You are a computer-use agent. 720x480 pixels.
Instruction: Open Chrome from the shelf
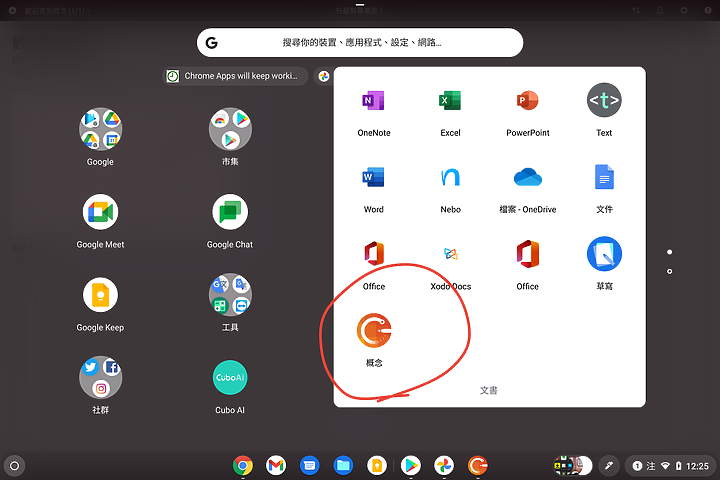click(x=242, y=466)
